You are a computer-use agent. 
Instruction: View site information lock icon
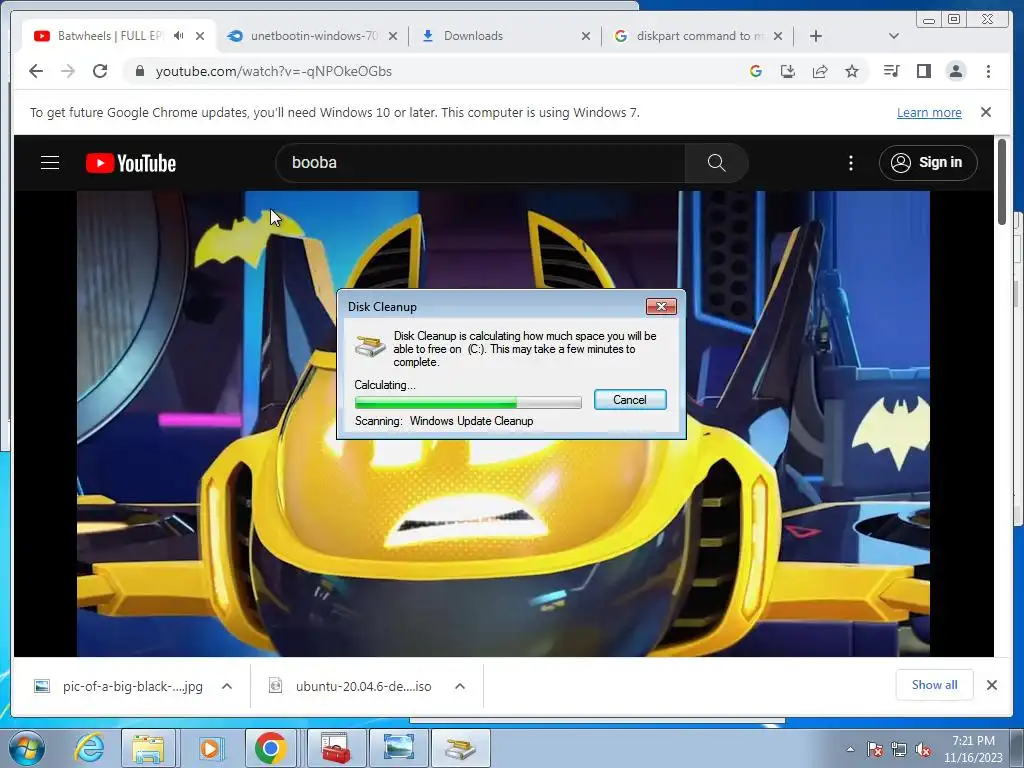click(139, 71)
